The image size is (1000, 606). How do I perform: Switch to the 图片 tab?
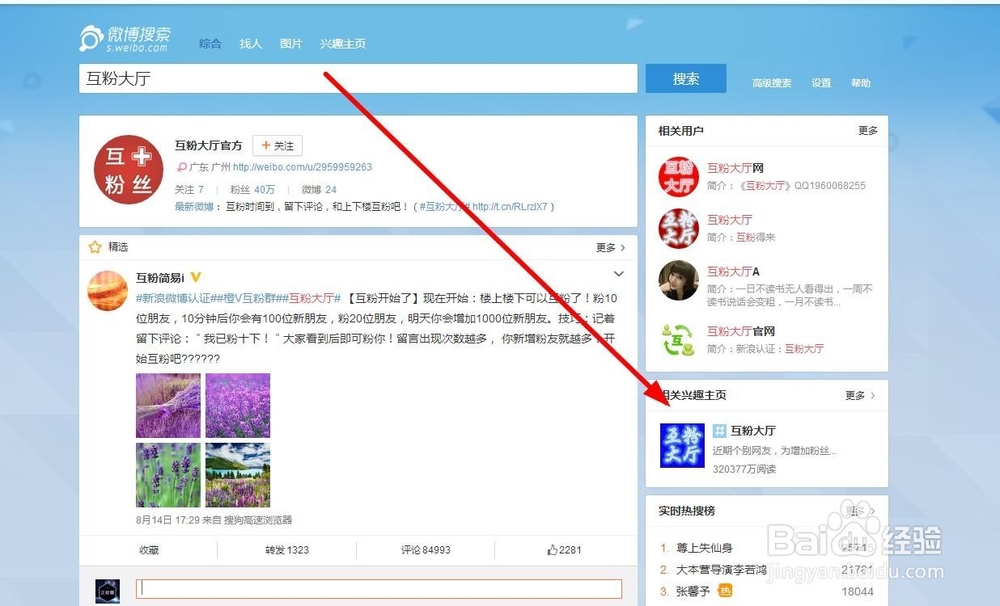(291, 43)
